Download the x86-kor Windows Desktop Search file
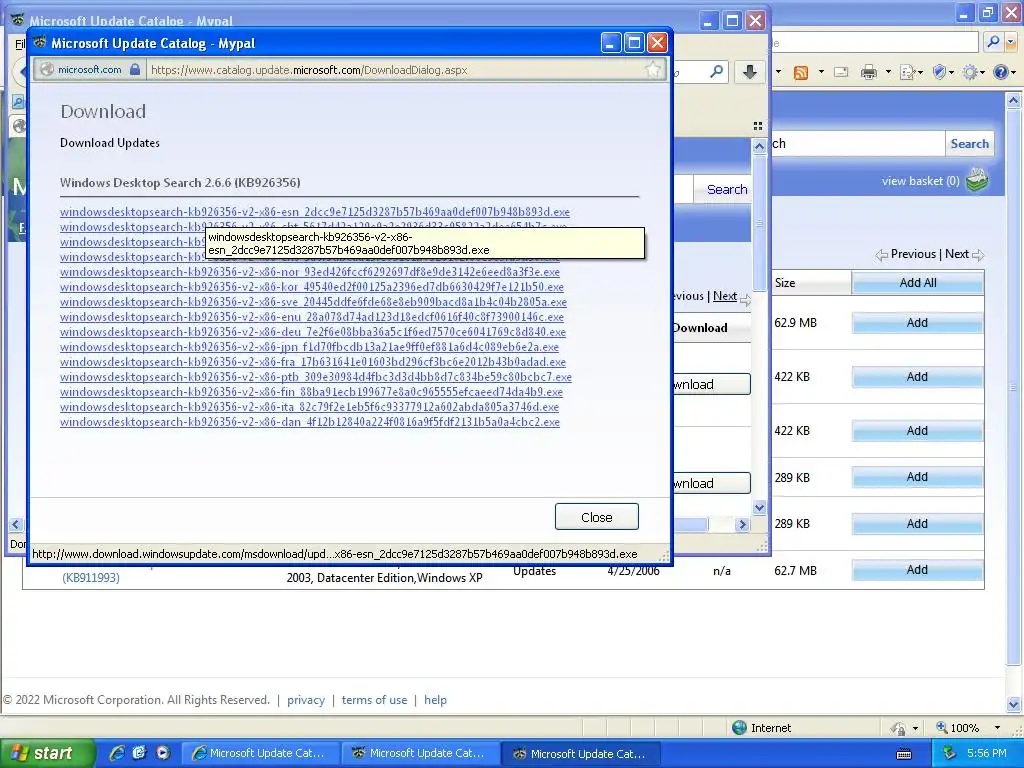The image size is (1024, 768). [x=312, y=287]
